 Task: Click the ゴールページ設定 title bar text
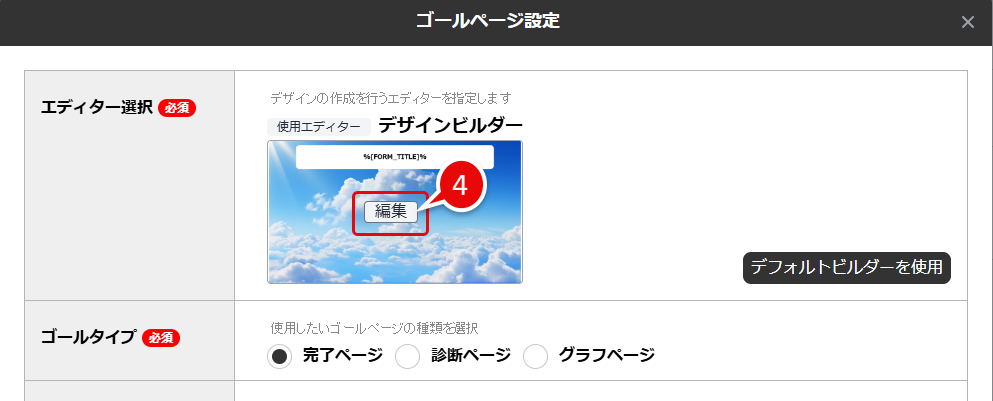(x=488, y=21)
